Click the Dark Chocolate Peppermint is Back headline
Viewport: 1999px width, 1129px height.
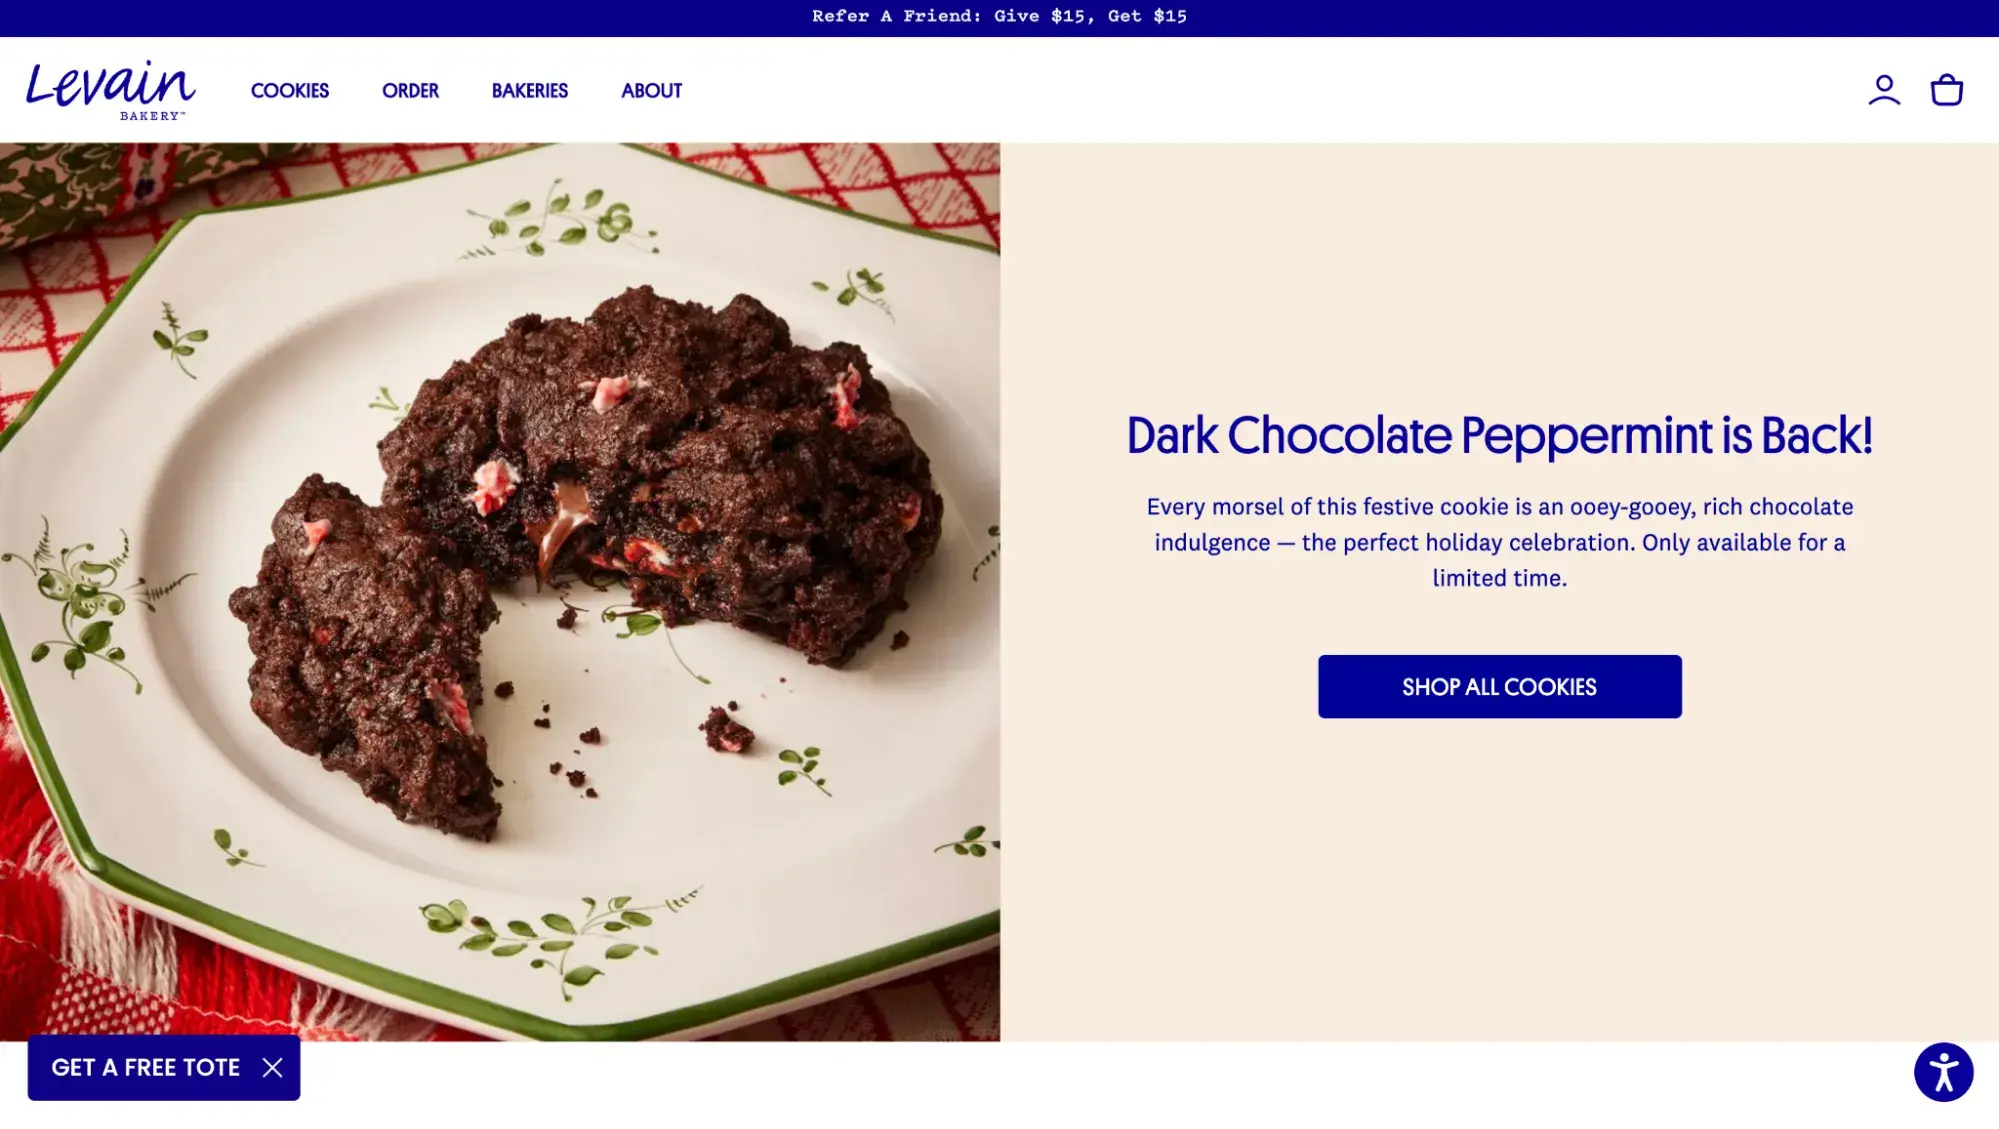tap(1499, 436)
